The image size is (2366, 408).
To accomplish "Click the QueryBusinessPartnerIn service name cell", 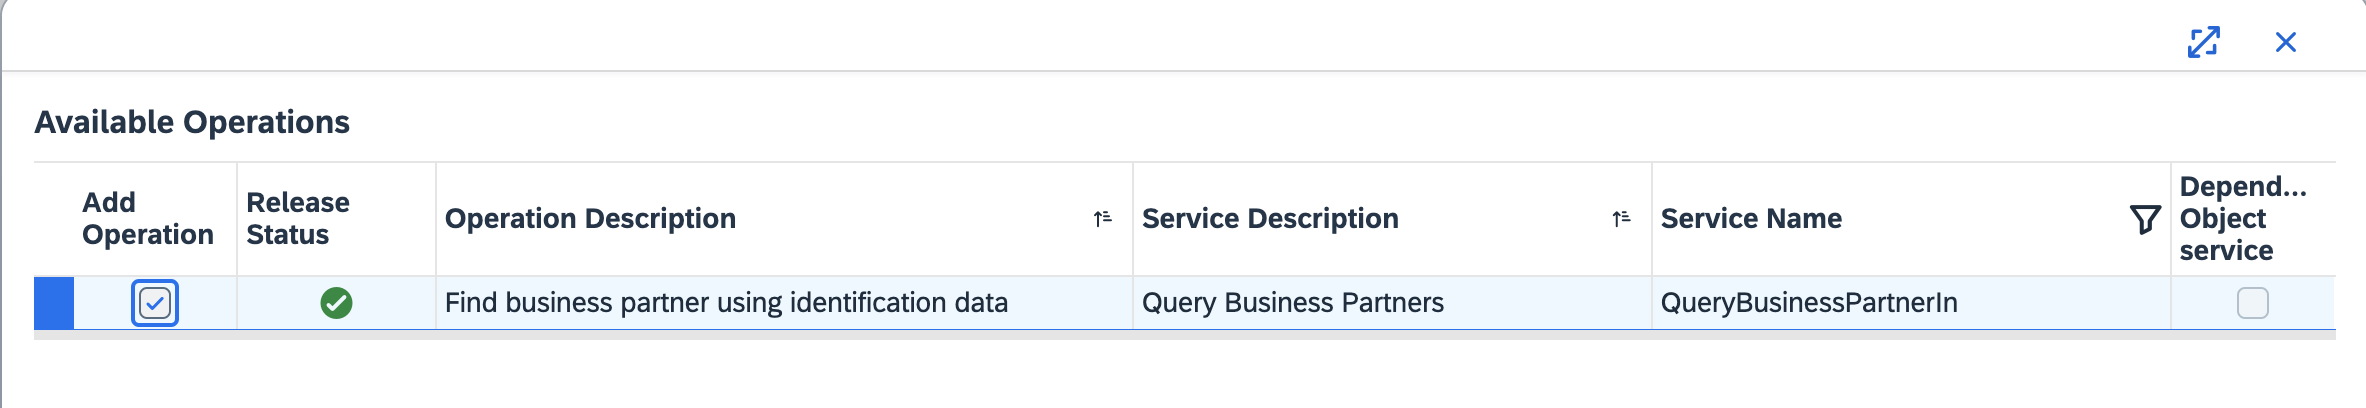I will (1808, 303).
